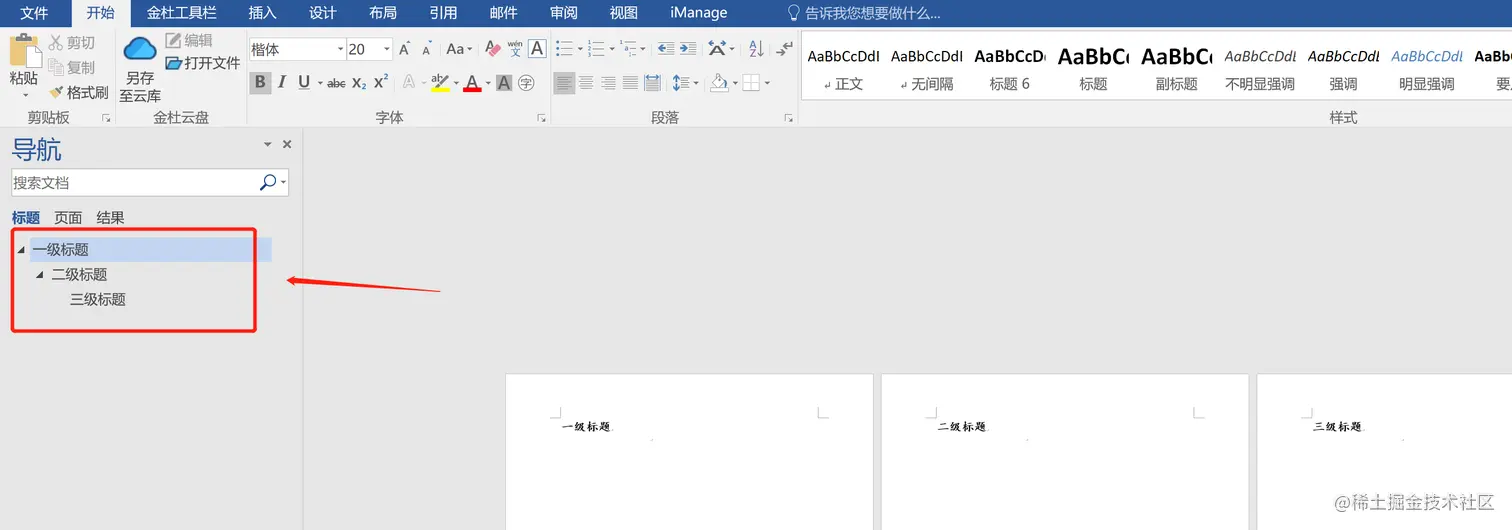The height and width of the screenshot is (530, 1512).
Task: Toggle superscript formatting
Action: pyautogui.click(x=381, y=83)
